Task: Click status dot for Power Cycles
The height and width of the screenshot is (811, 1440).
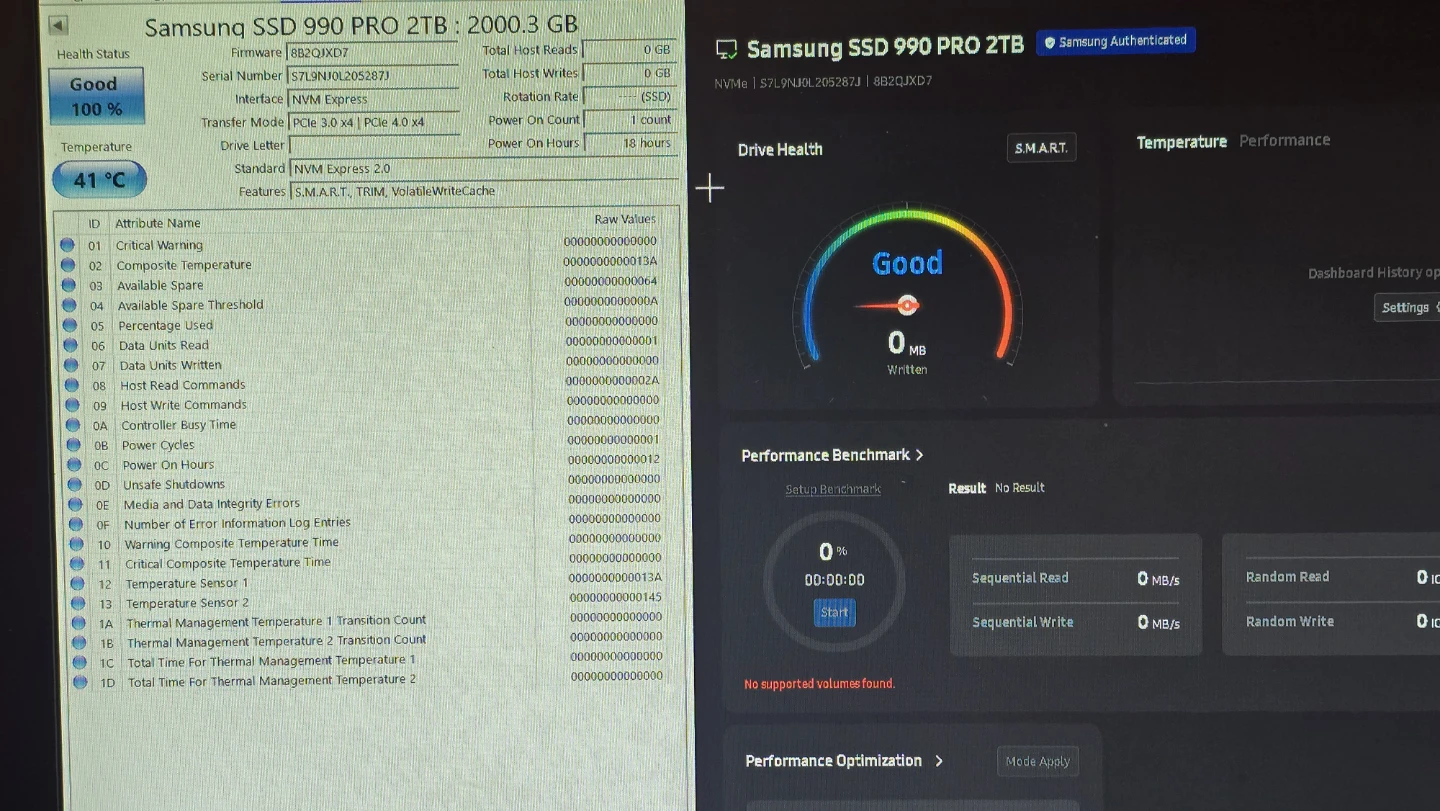Action: pyautogui.click(x=73, y=445)
